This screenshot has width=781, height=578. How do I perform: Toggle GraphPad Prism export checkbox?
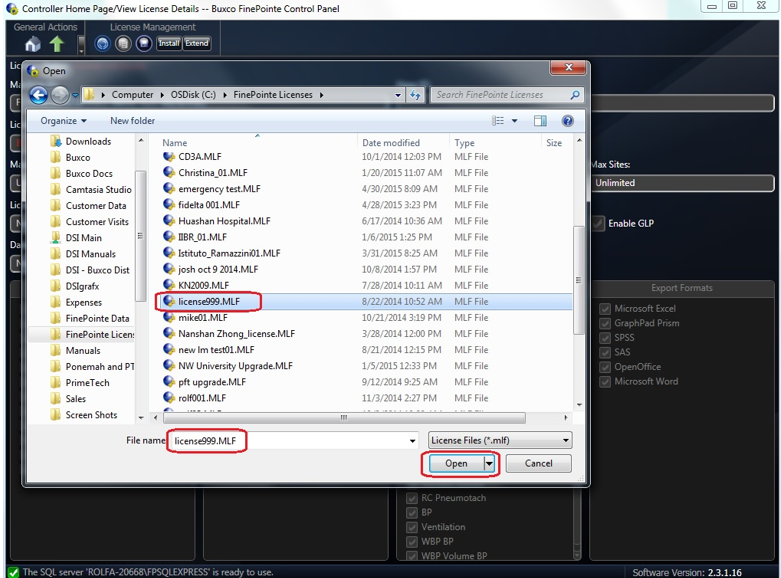click(x=605, y=323)
